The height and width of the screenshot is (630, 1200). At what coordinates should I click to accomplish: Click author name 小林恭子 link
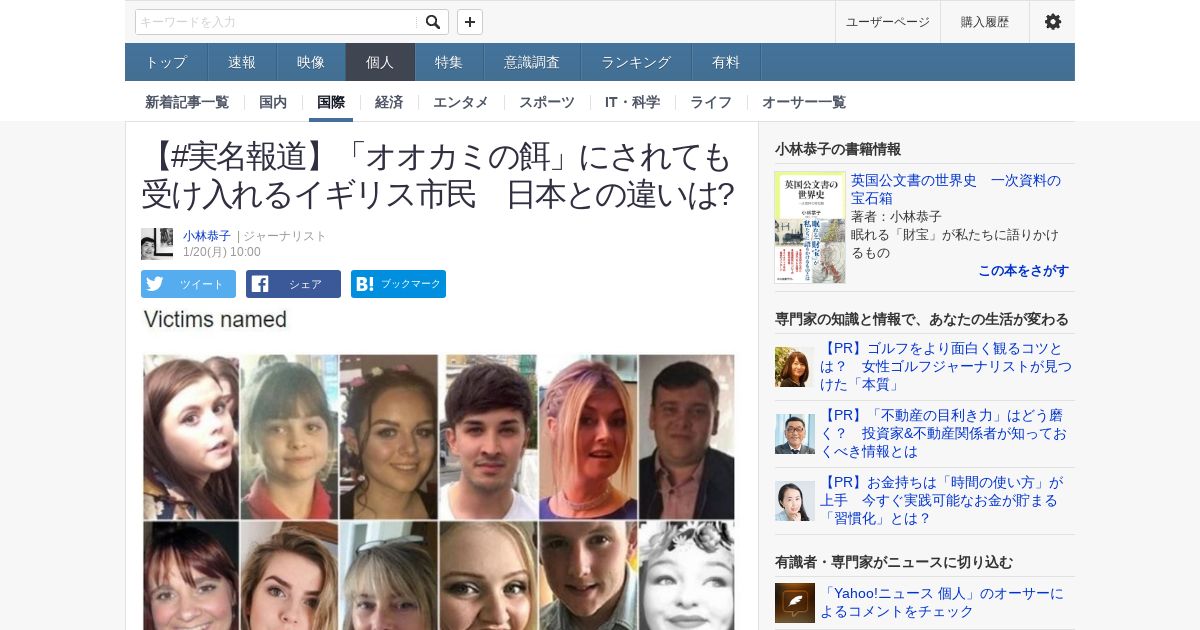coord(207,236)
